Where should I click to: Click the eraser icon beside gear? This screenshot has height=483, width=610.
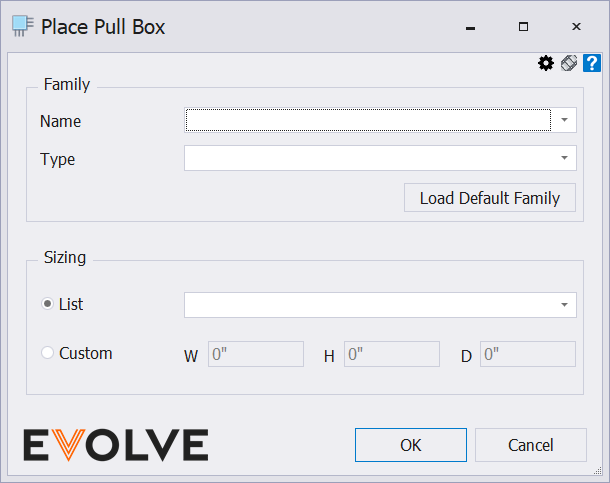coord(569,63)
